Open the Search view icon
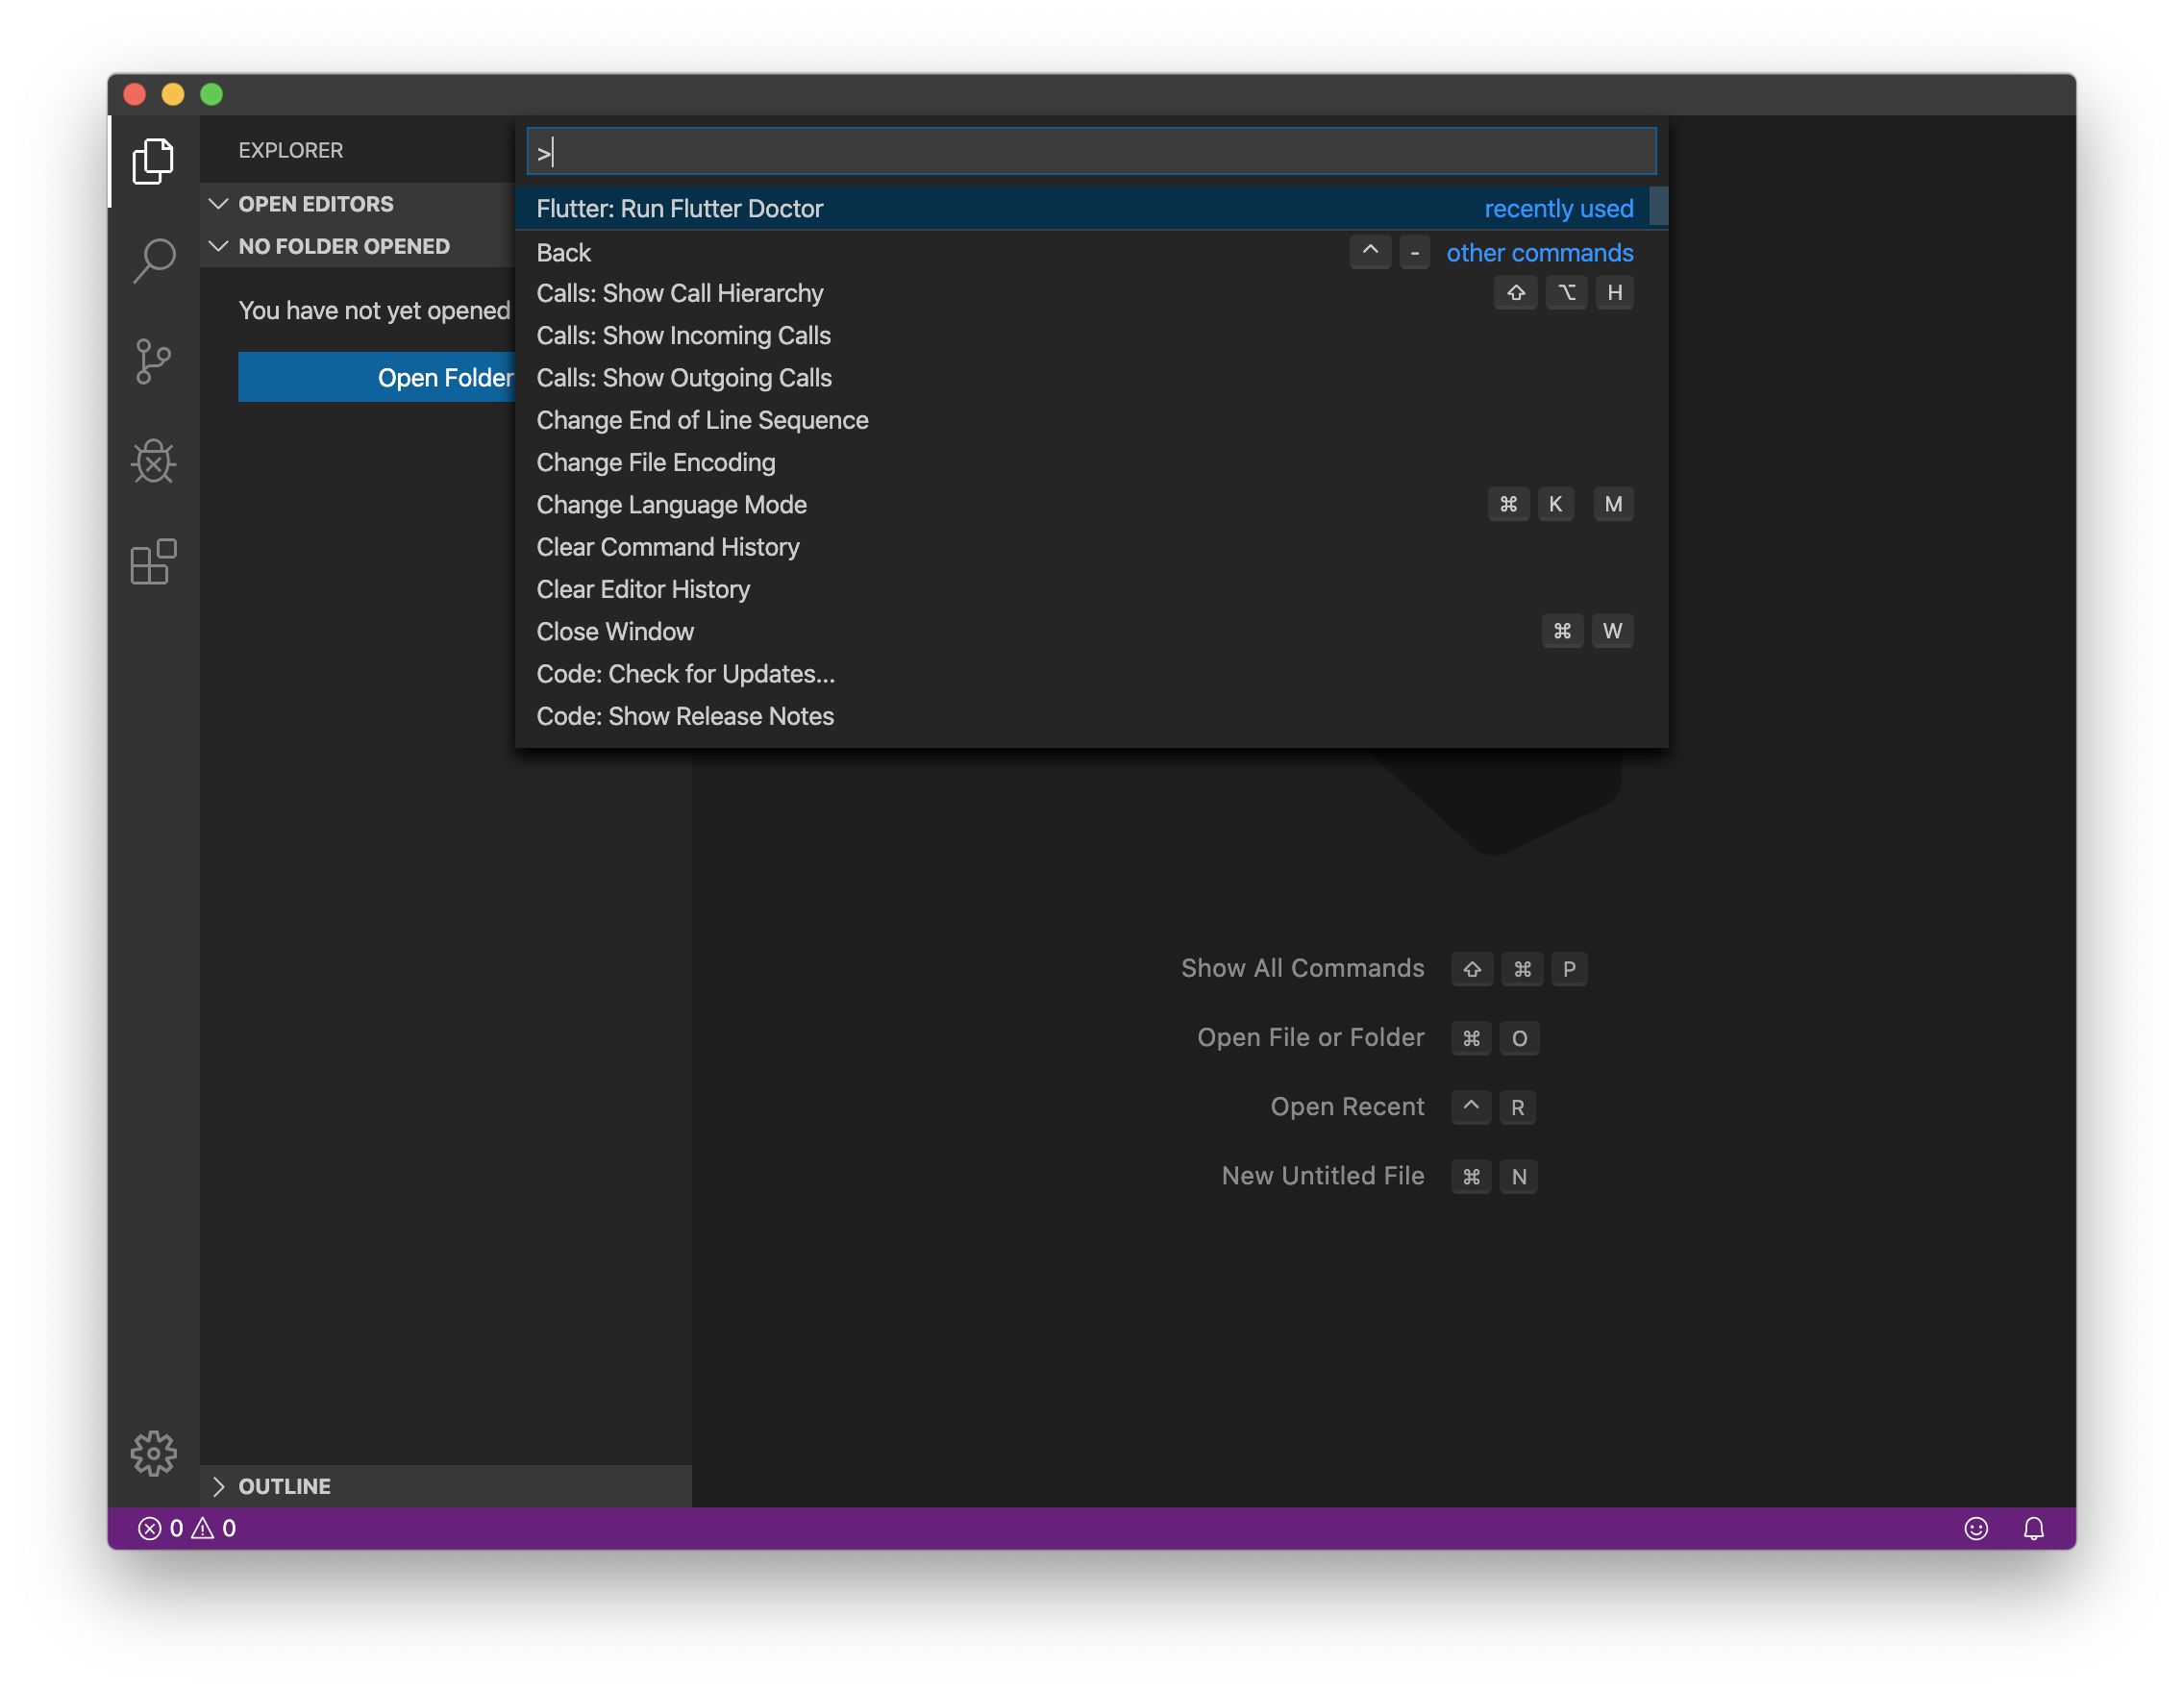The height and width of the screenshot is (1692, 2184). pos(153,261)
